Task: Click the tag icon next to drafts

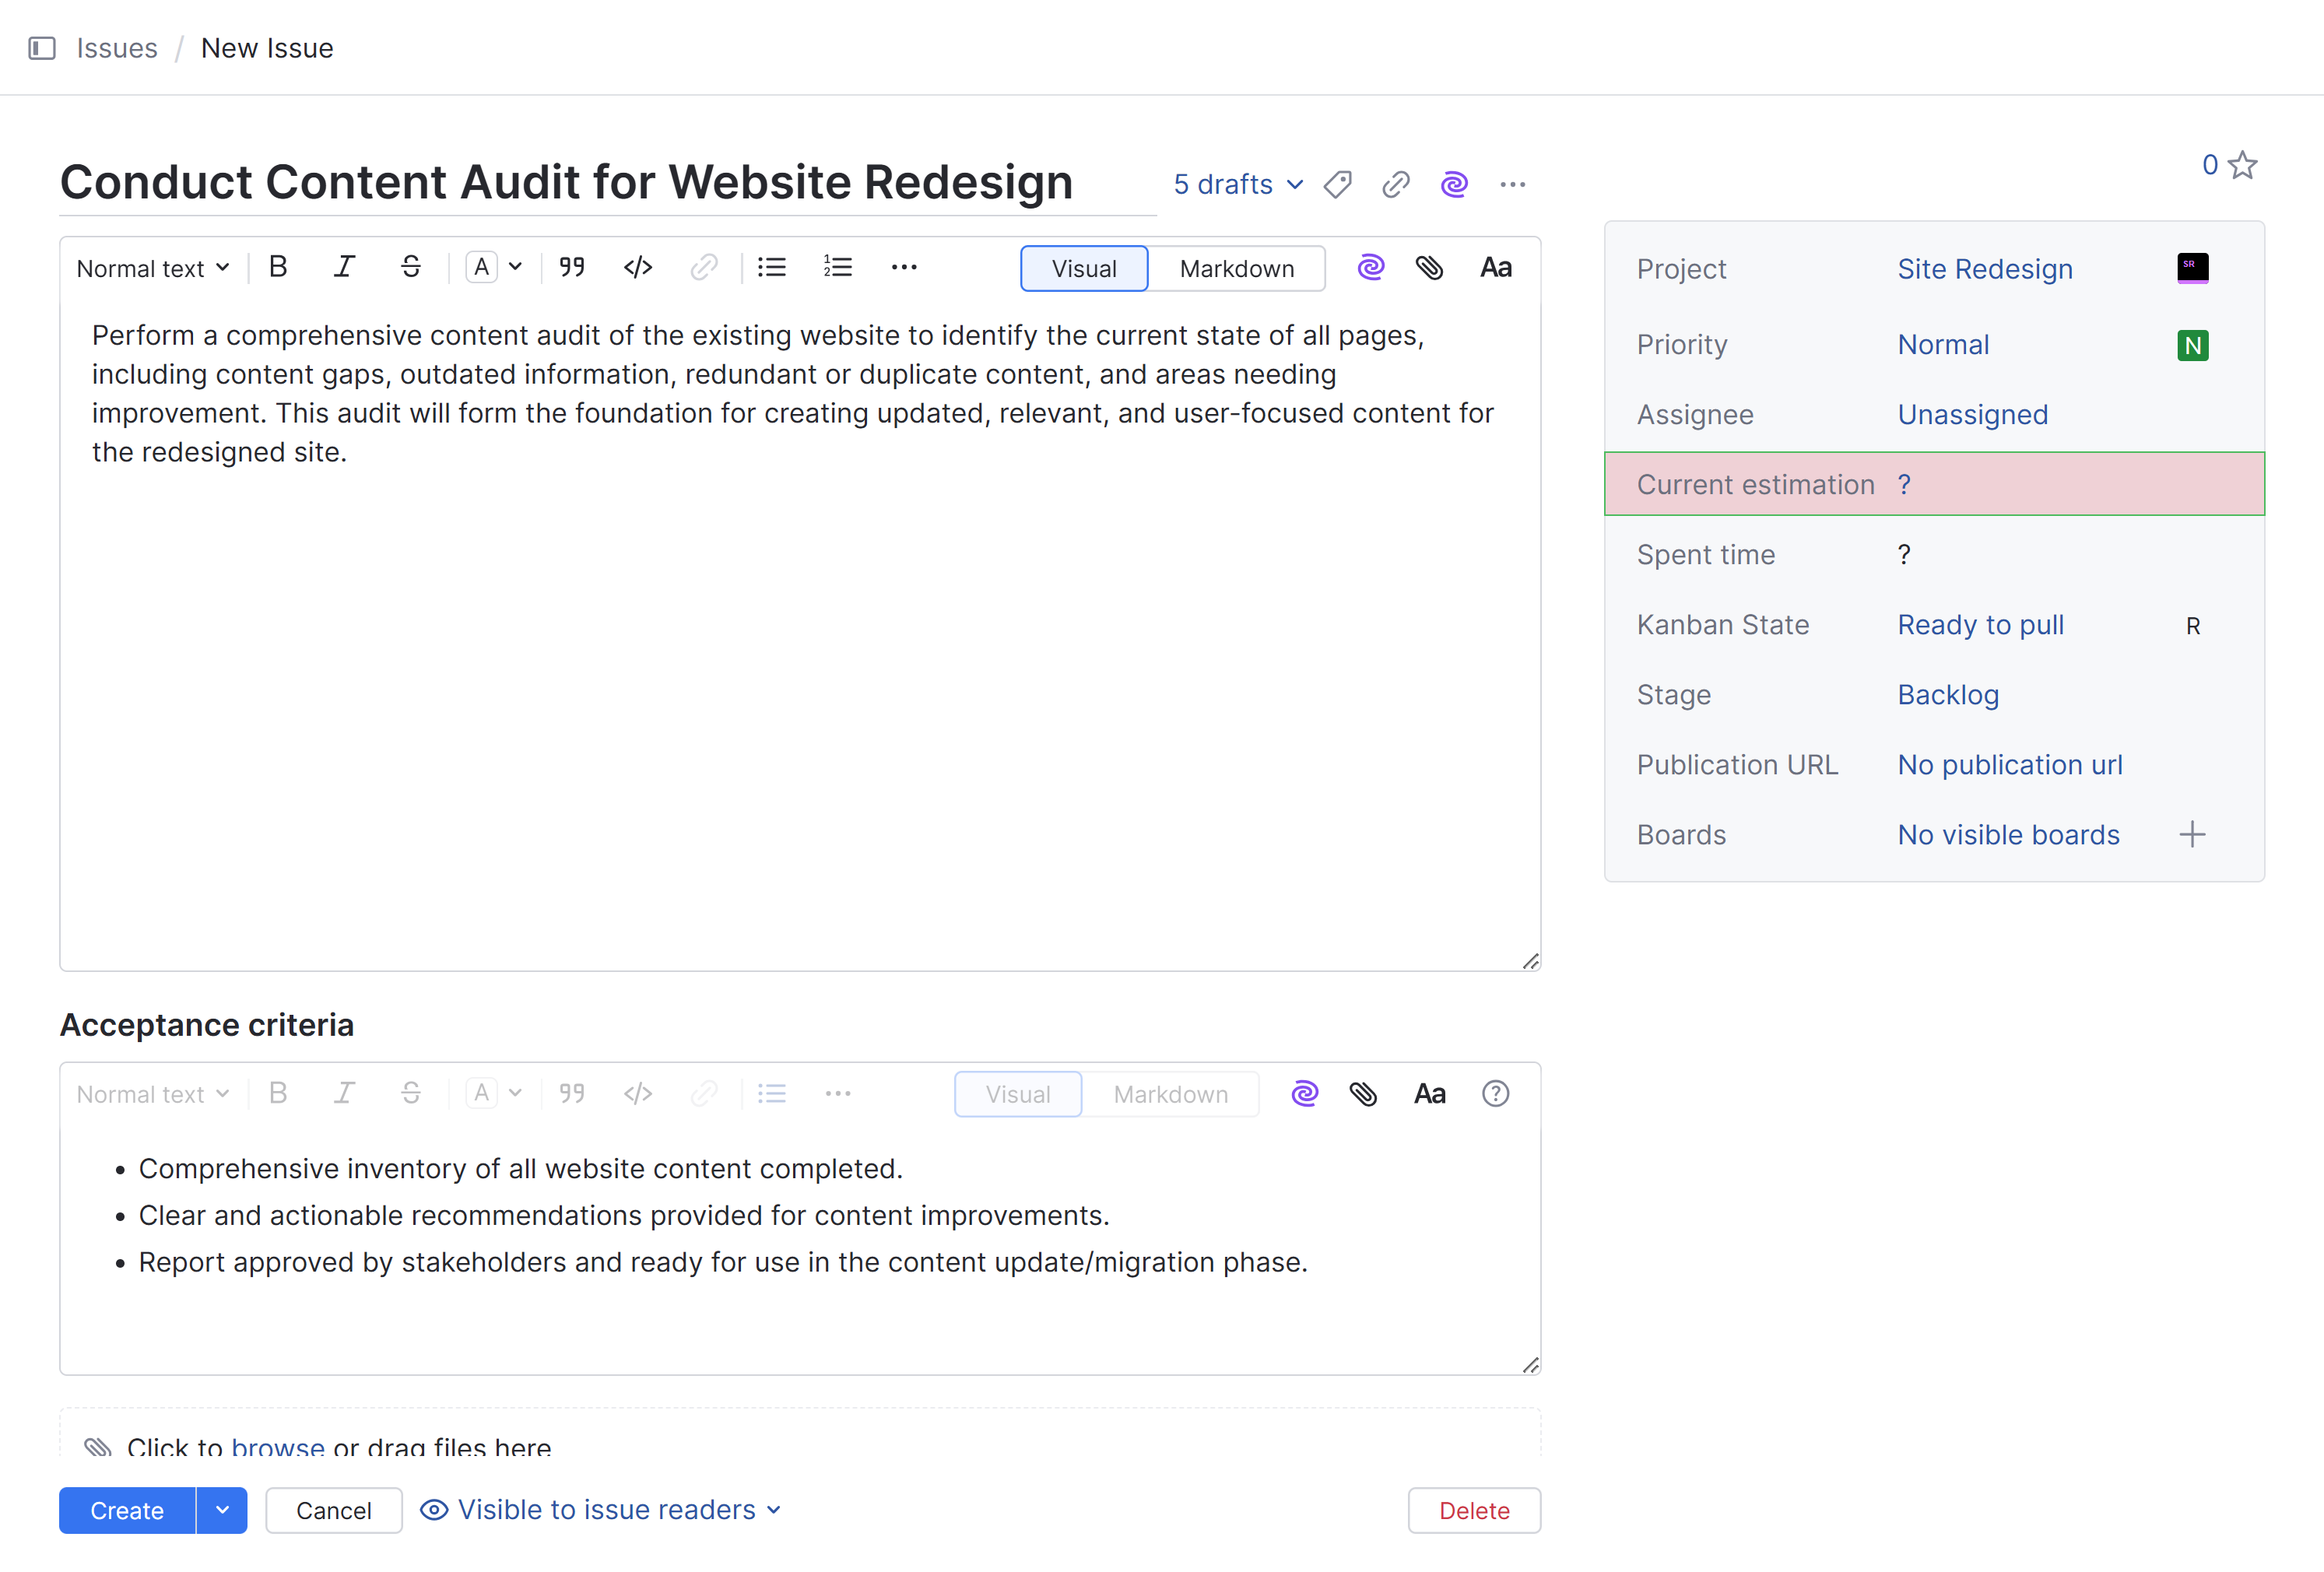Action: (1337, 184)
